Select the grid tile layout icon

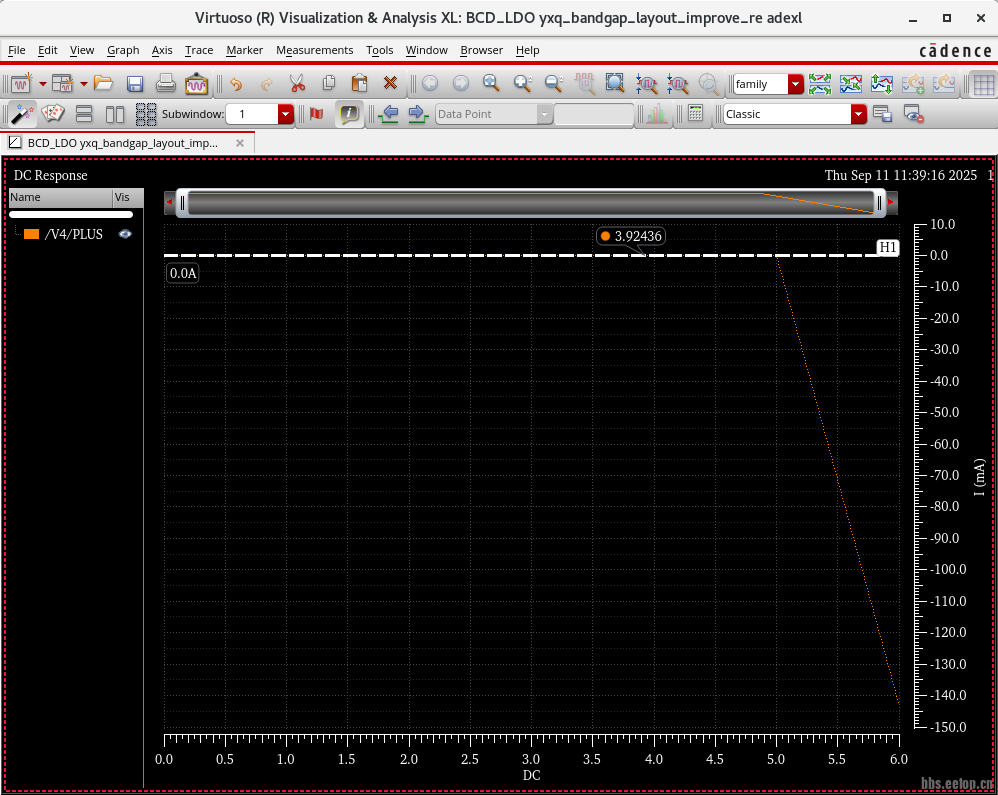tap(146, 114)
